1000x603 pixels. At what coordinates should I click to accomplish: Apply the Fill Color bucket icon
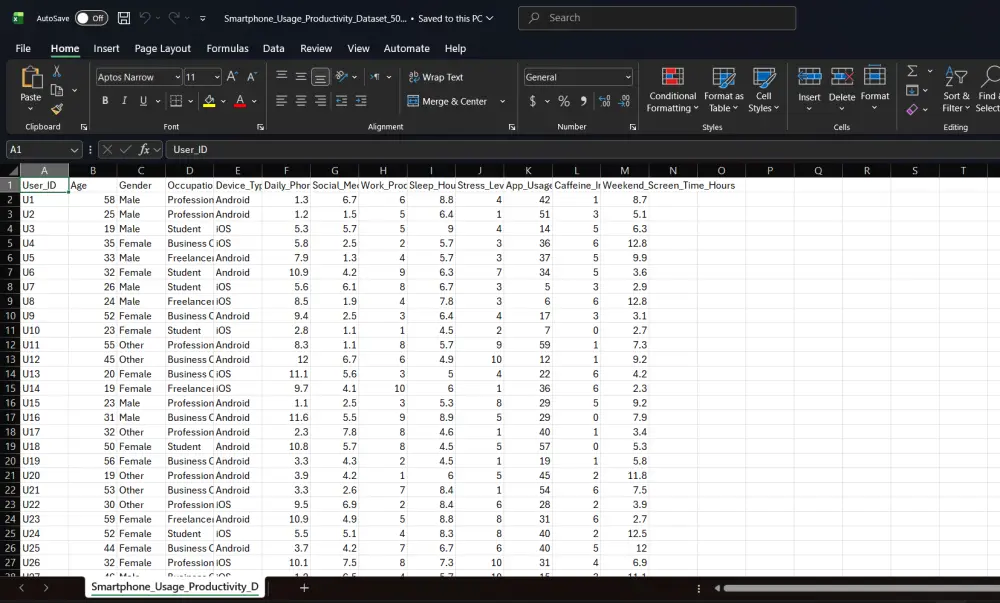[x=209, y=101]
